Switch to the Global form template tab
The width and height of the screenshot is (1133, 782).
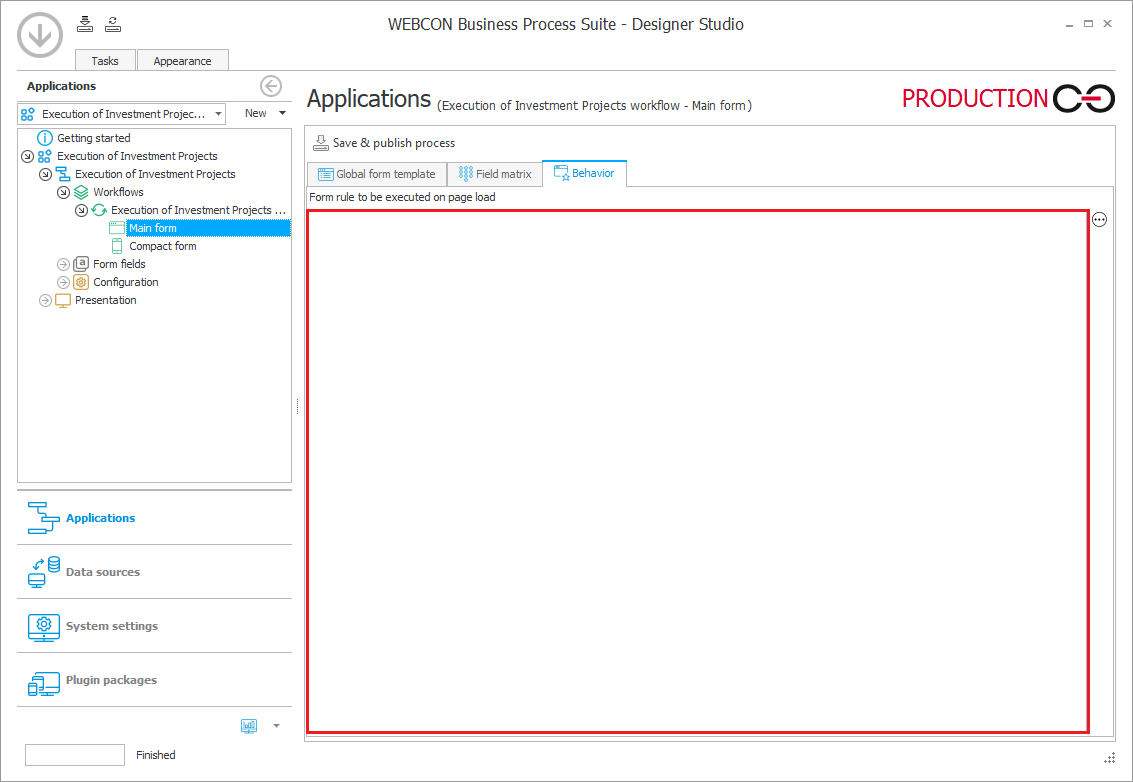point(376,174)
